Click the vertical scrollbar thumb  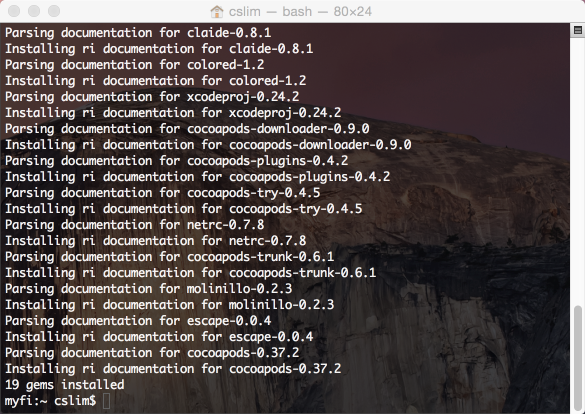pyautogui.click(x=578, y=357)
